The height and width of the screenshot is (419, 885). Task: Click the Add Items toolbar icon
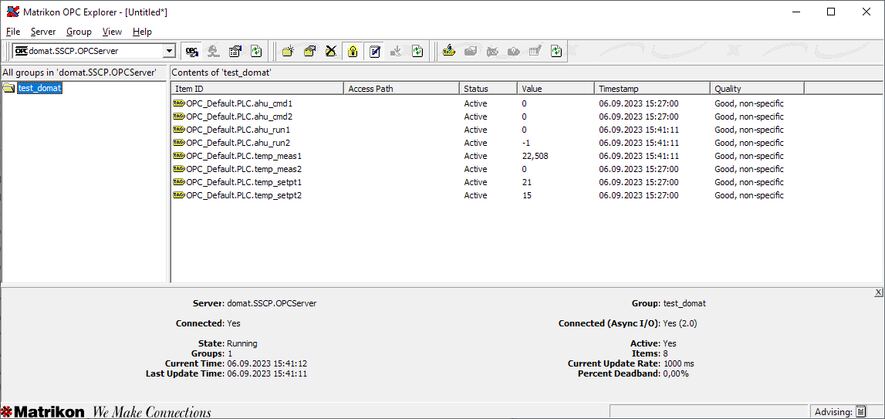coord(446,51)
